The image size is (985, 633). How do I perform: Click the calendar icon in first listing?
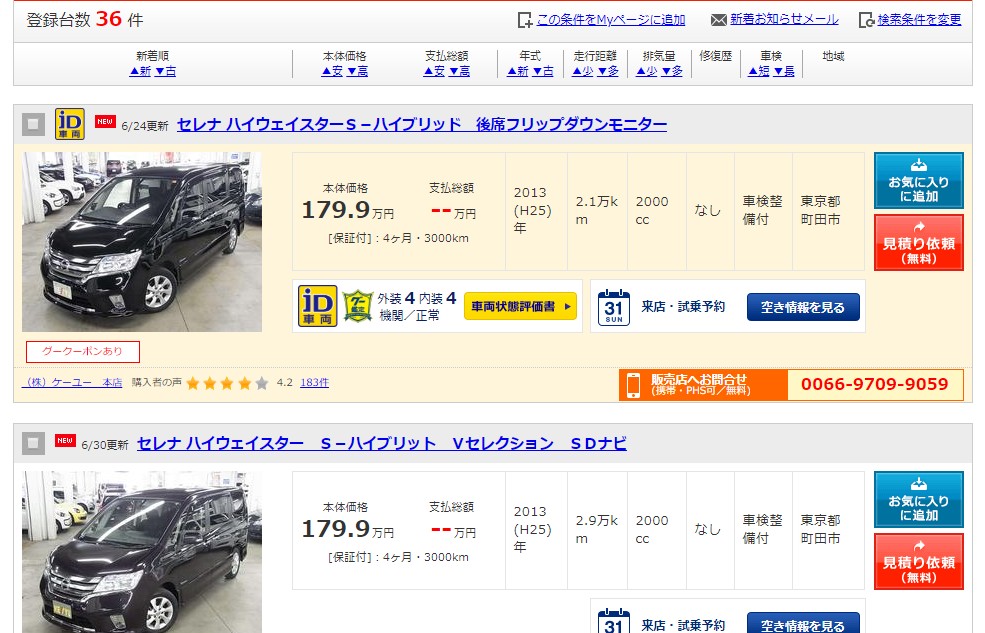pos(614,307)
